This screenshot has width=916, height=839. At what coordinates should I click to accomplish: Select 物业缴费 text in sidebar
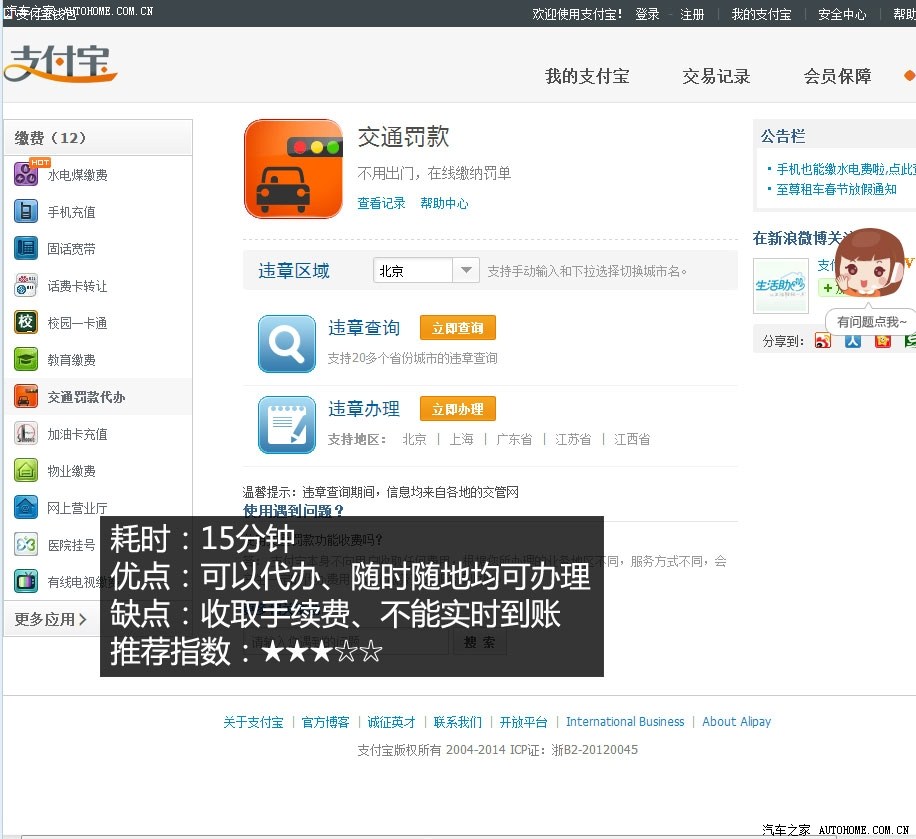click(71, 471)
